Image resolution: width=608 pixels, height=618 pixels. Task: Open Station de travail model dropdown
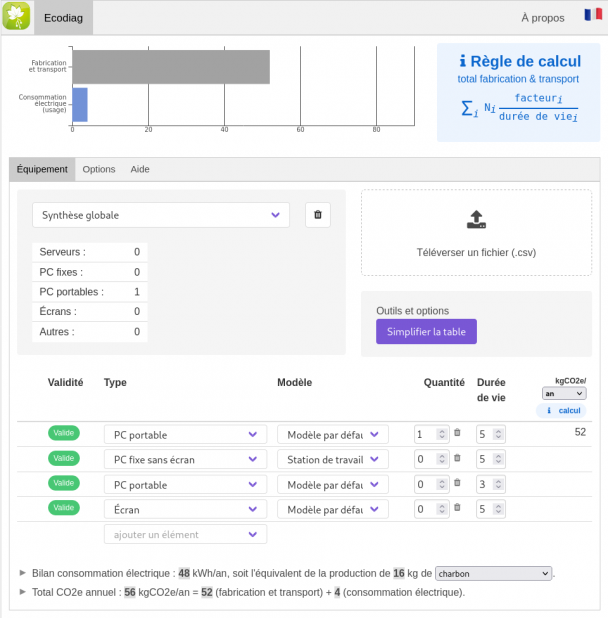pos(332,460)
